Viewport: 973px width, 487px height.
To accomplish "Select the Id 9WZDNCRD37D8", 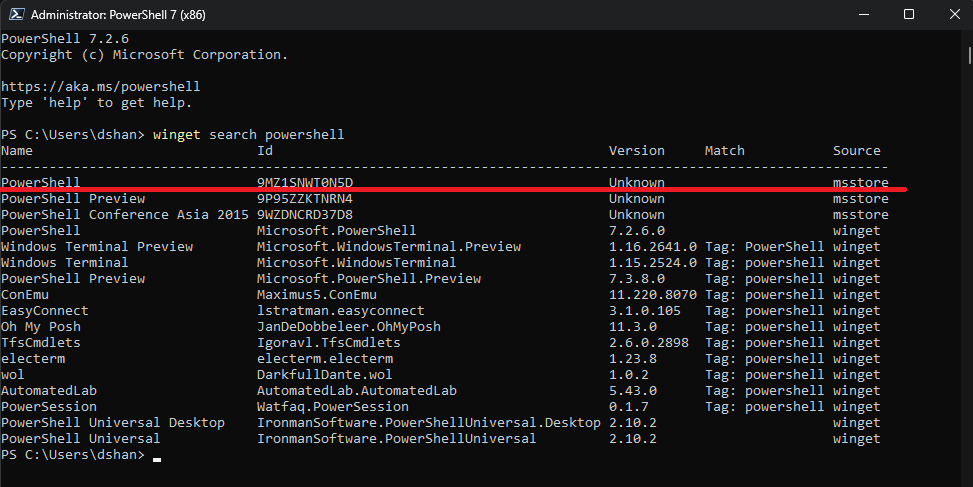I will pyautogui.click(x=305, y=215).
